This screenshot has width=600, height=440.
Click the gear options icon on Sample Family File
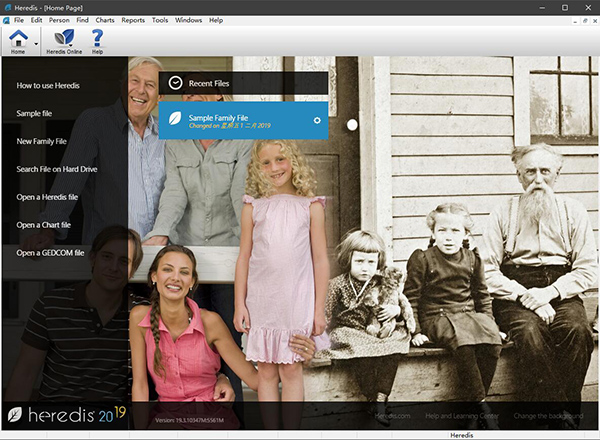[x=317, y=121]
